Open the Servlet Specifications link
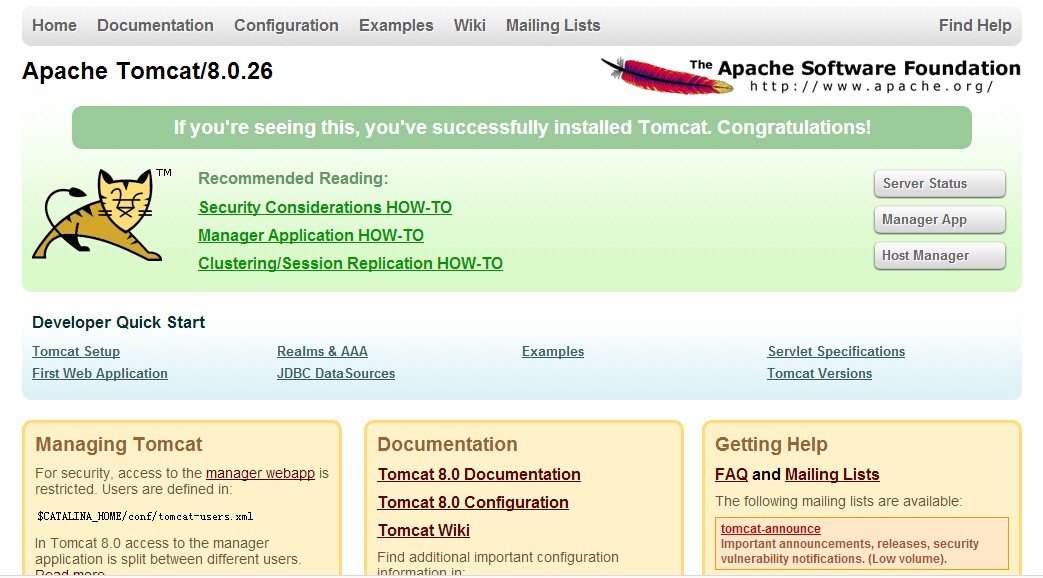 (836, 351)
